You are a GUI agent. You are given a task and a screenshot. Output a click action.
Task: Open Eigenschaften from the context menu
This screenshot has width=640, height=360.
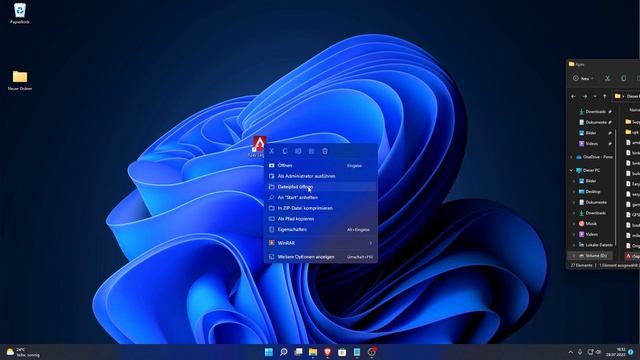[x=320, y=229]
